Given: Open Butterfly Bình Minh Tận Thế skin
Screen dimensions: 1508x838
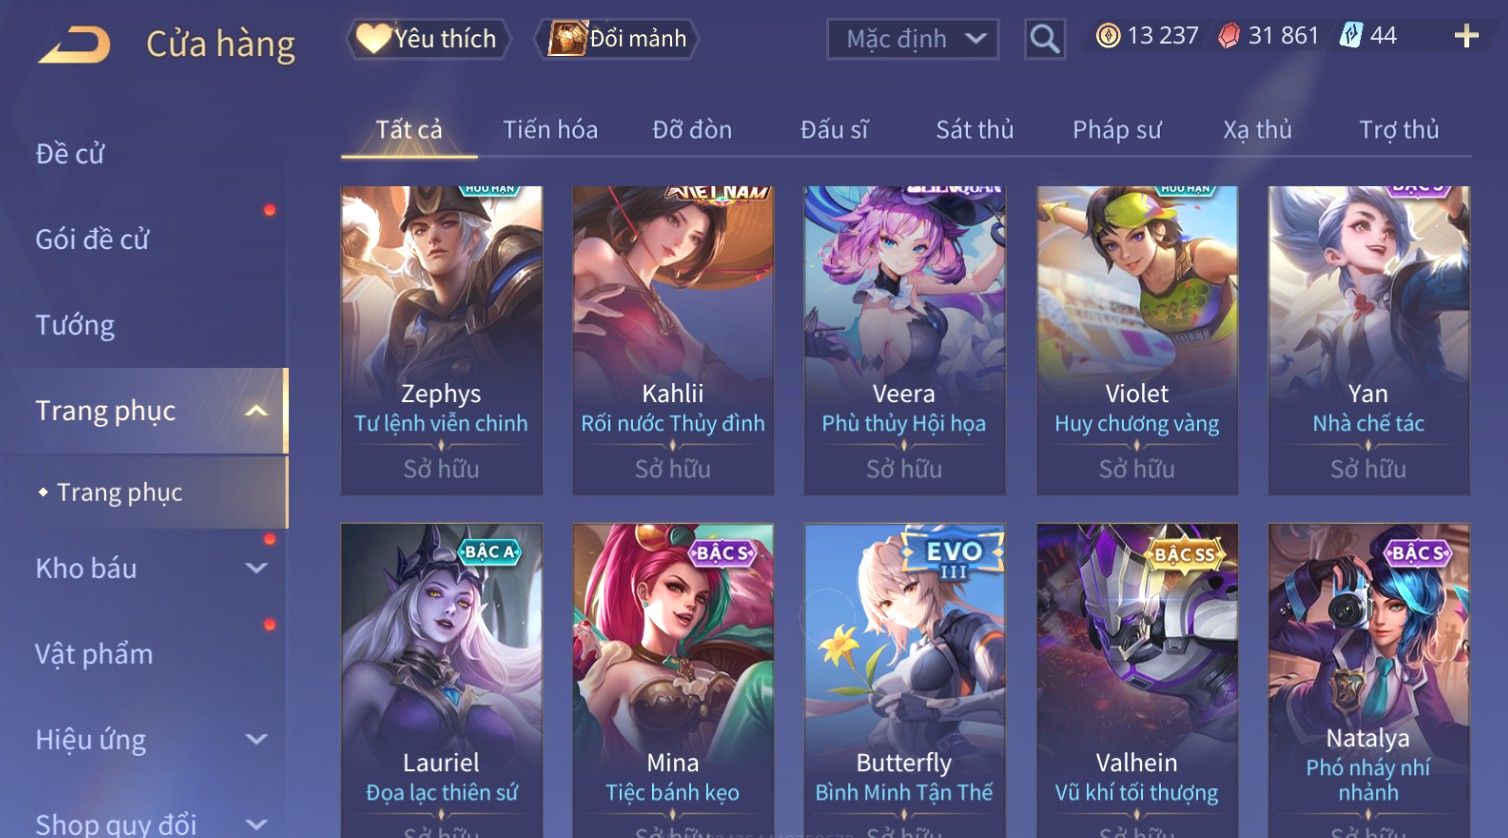Looking at the screenshot, I should 904,680.
